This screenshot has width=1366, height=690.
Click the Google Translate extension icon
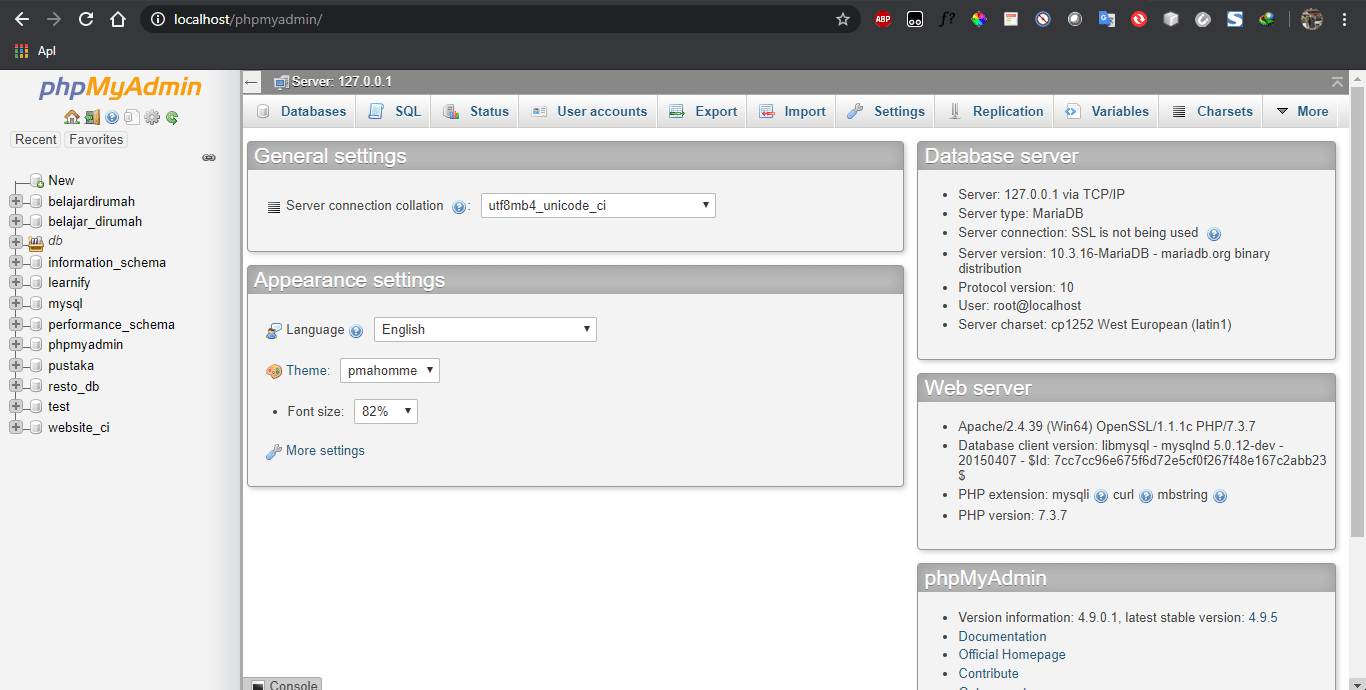click(x=1107, y=19)
